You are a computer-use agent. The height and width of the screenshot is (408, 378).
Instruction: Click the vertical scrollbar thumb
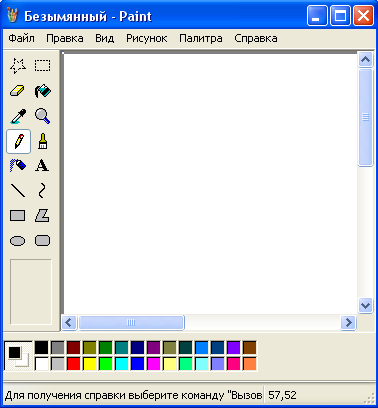365,117
